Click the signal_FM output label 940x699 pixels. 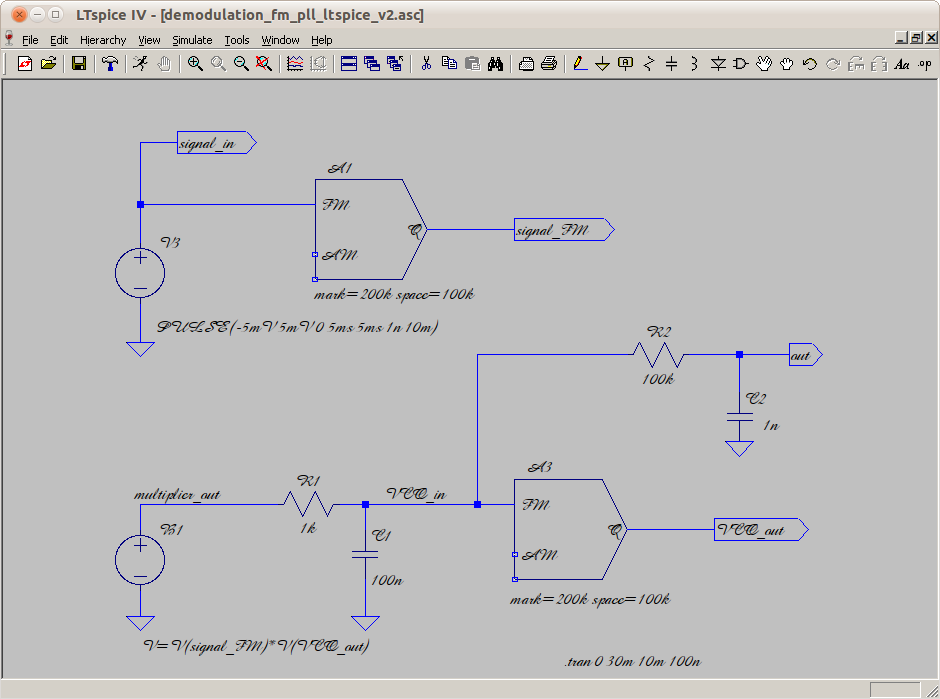tap(564, 230)
